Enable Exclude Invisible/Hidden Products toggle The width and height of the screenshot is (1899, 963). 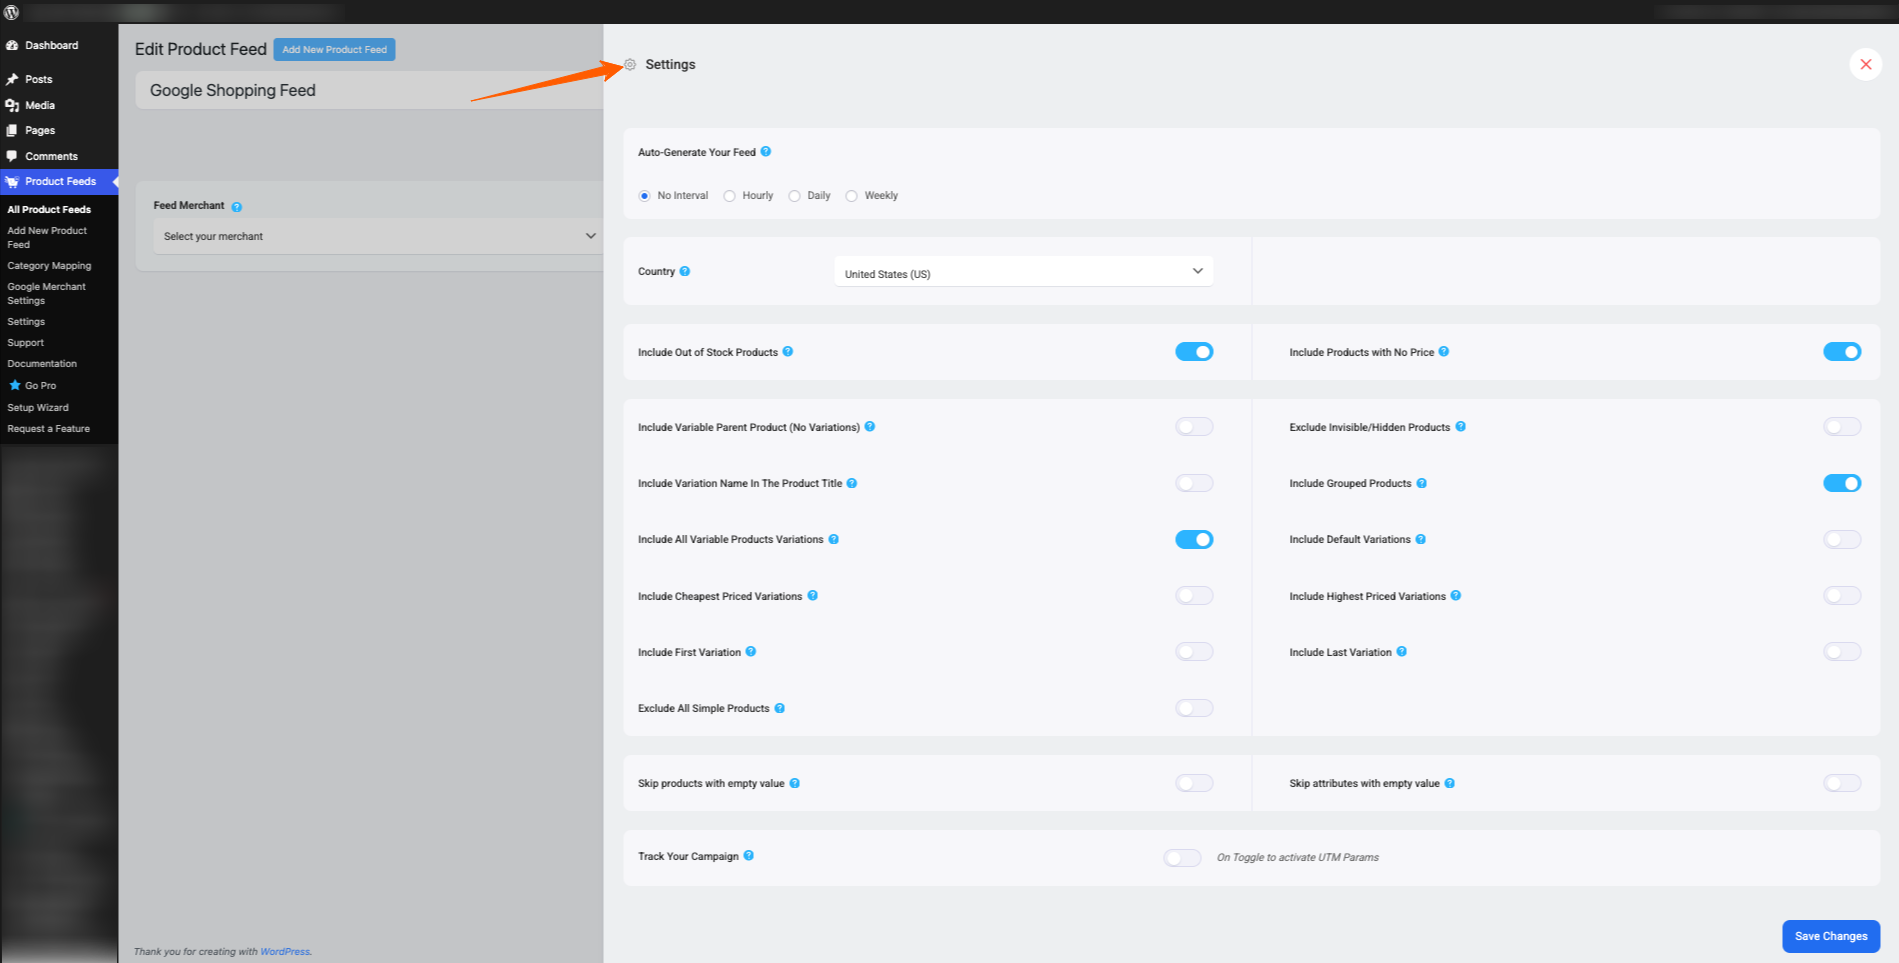(1841, 427)
